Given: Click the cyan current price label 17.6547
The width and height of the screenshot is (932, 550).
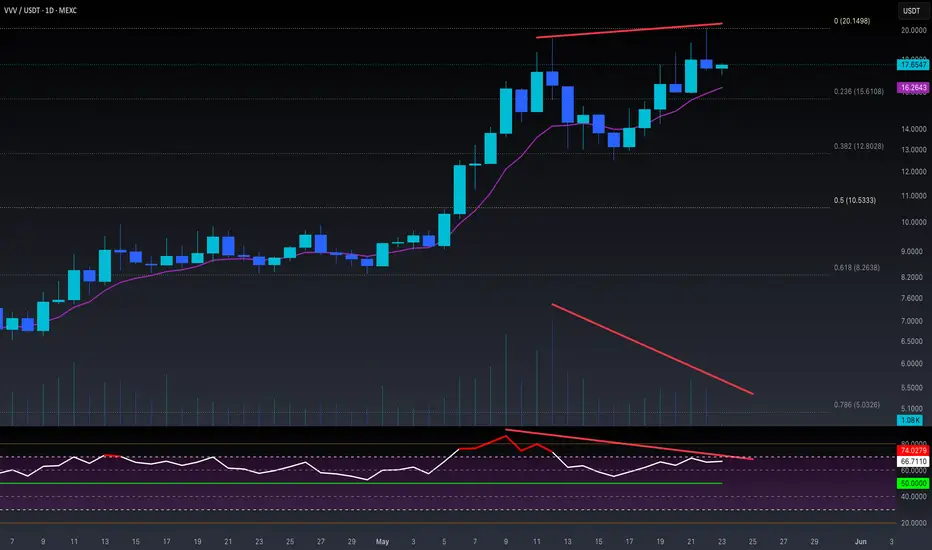Looking at the screenshot, I should tap(913, 64).
